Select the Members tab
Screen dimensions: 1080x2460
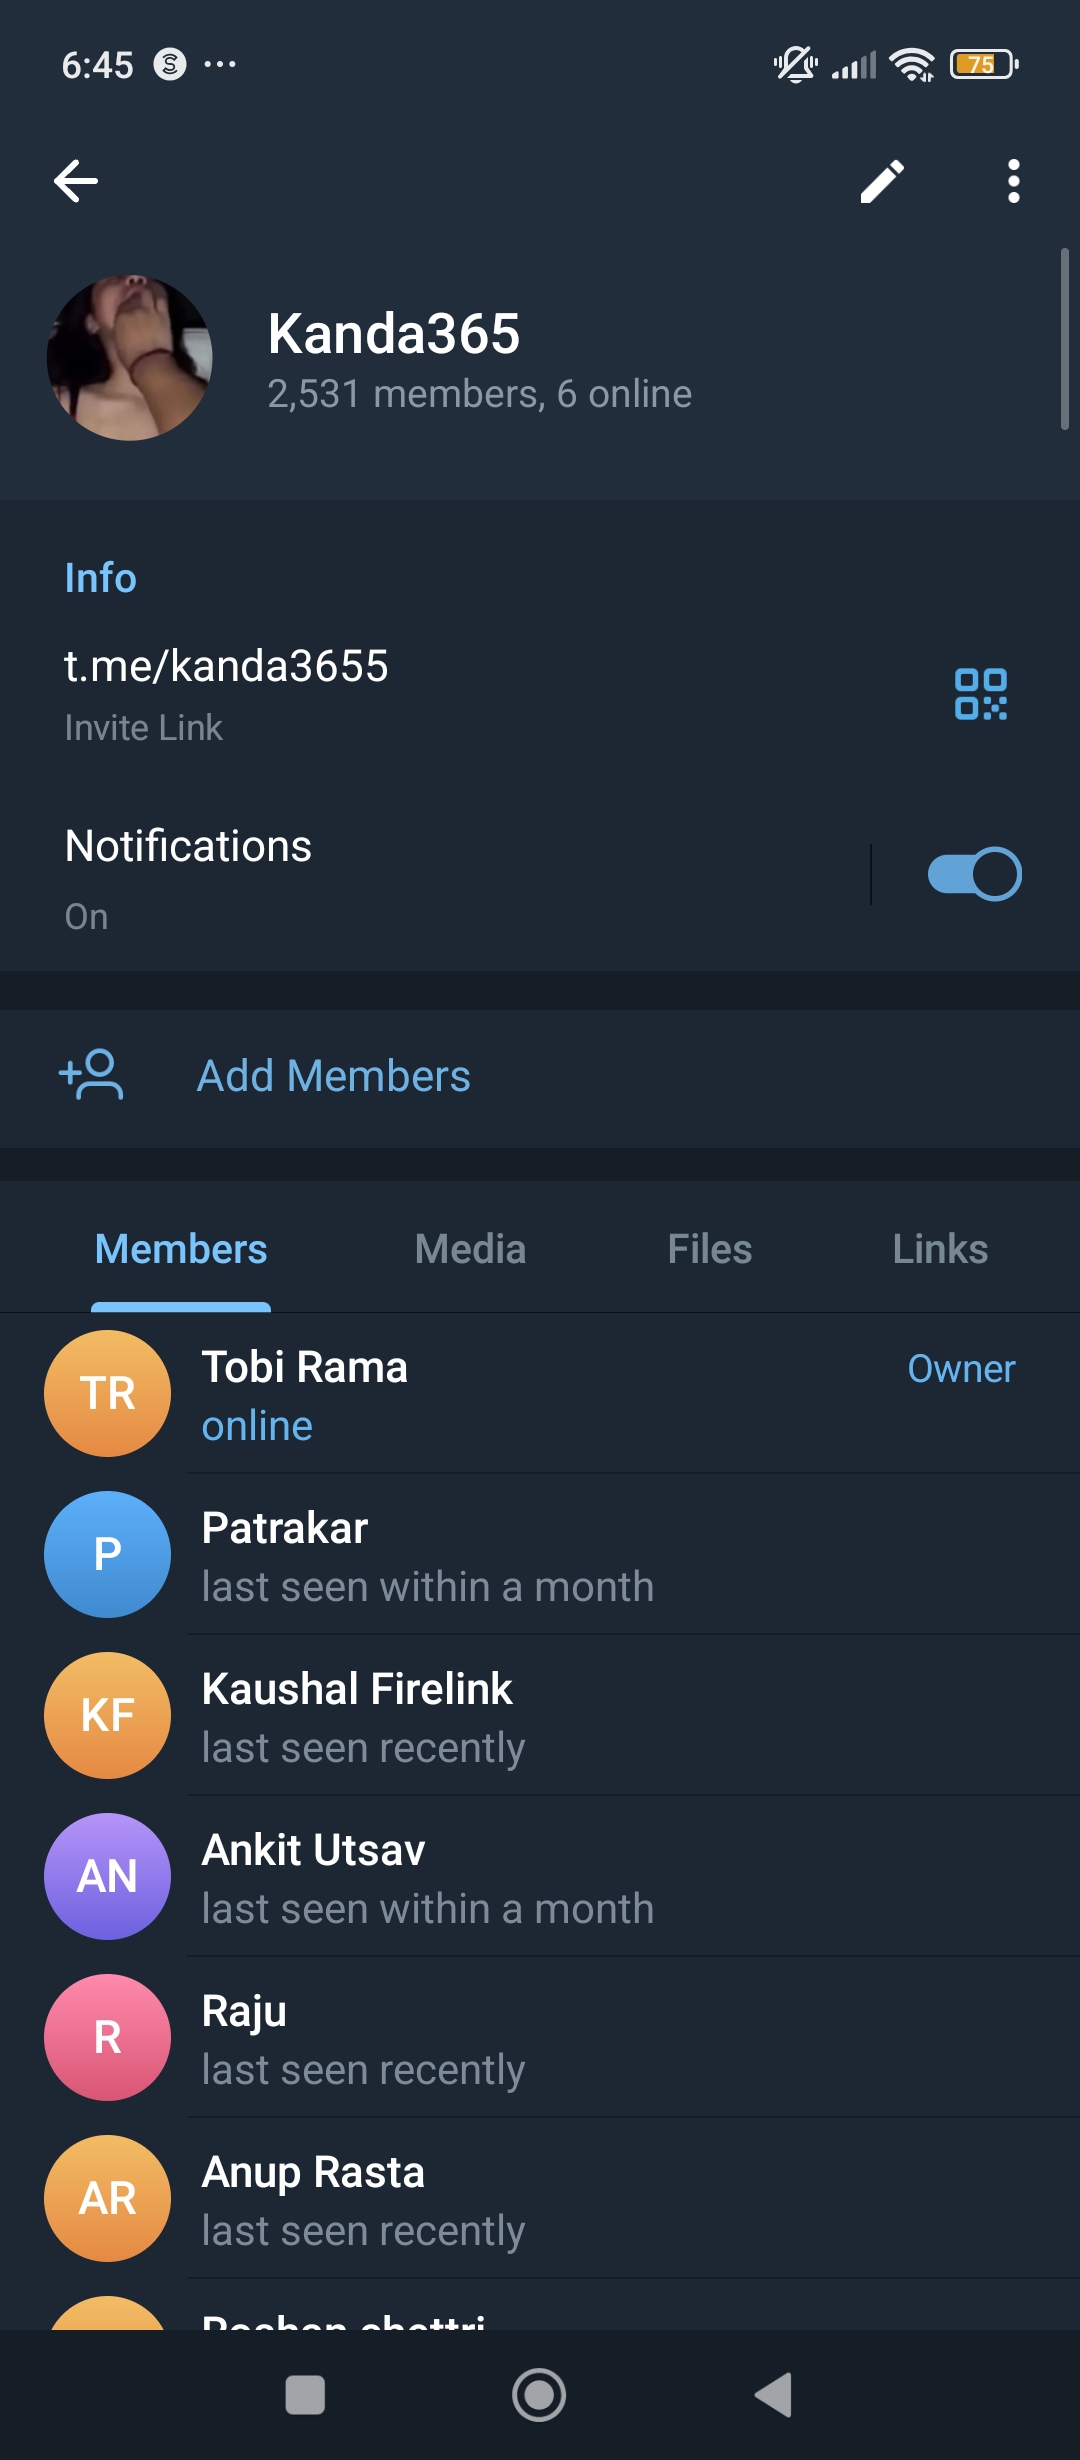click(x=181, y=1249)
